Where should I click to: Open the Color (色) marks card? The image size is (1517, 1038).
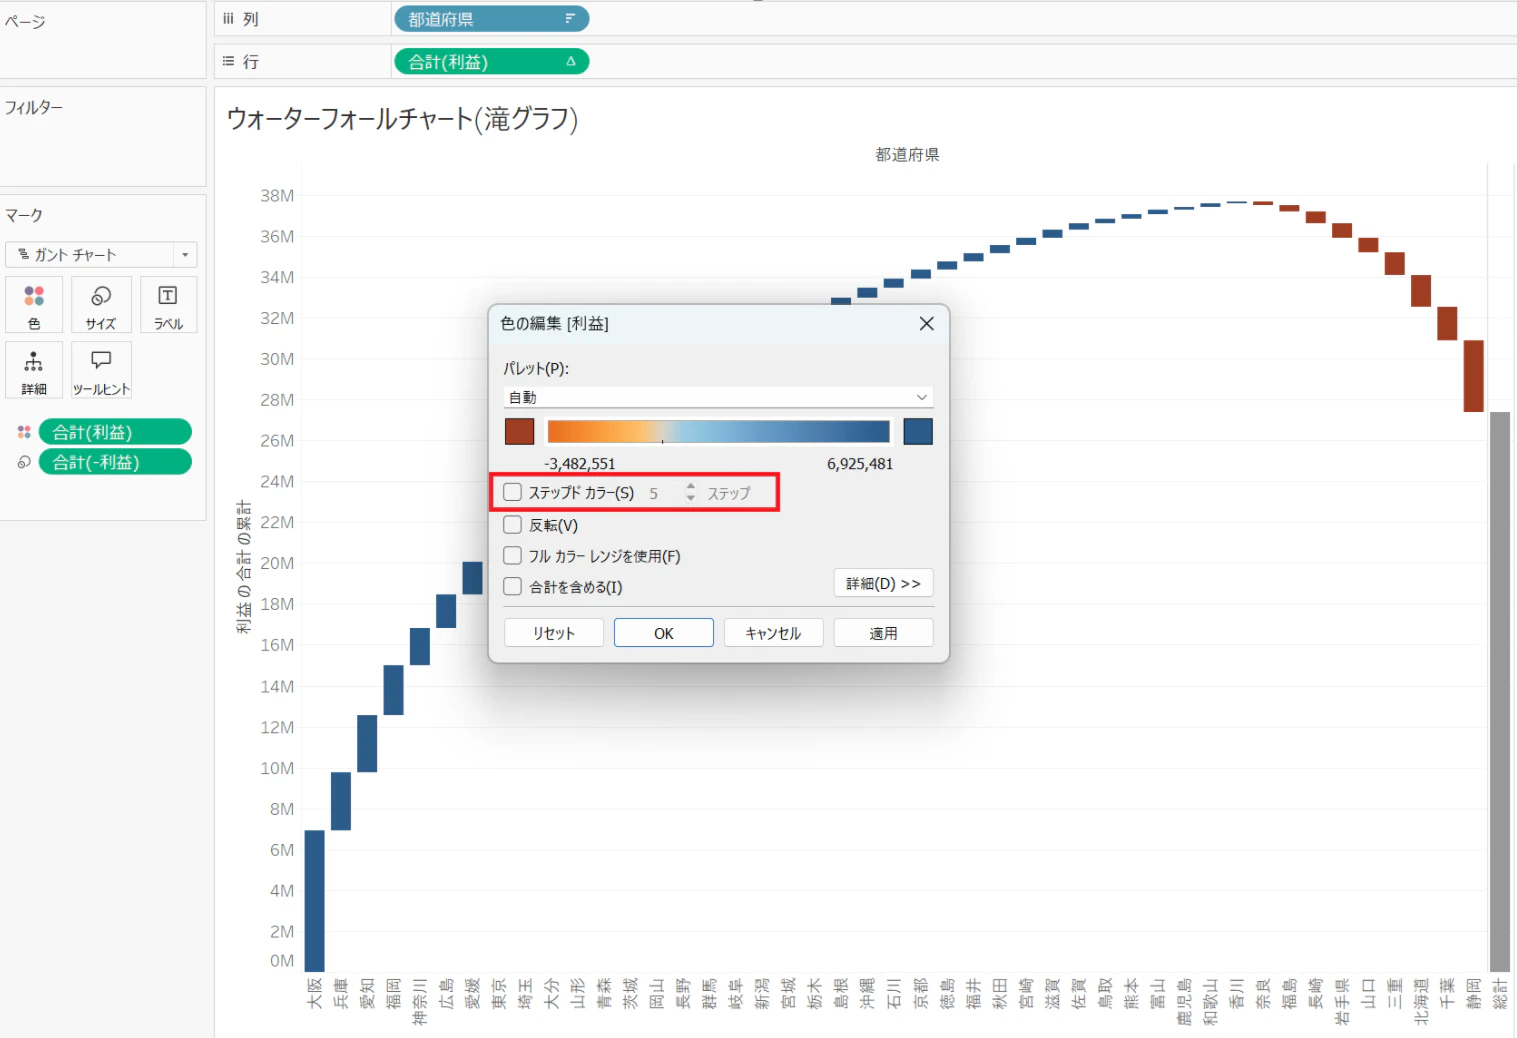34,304
